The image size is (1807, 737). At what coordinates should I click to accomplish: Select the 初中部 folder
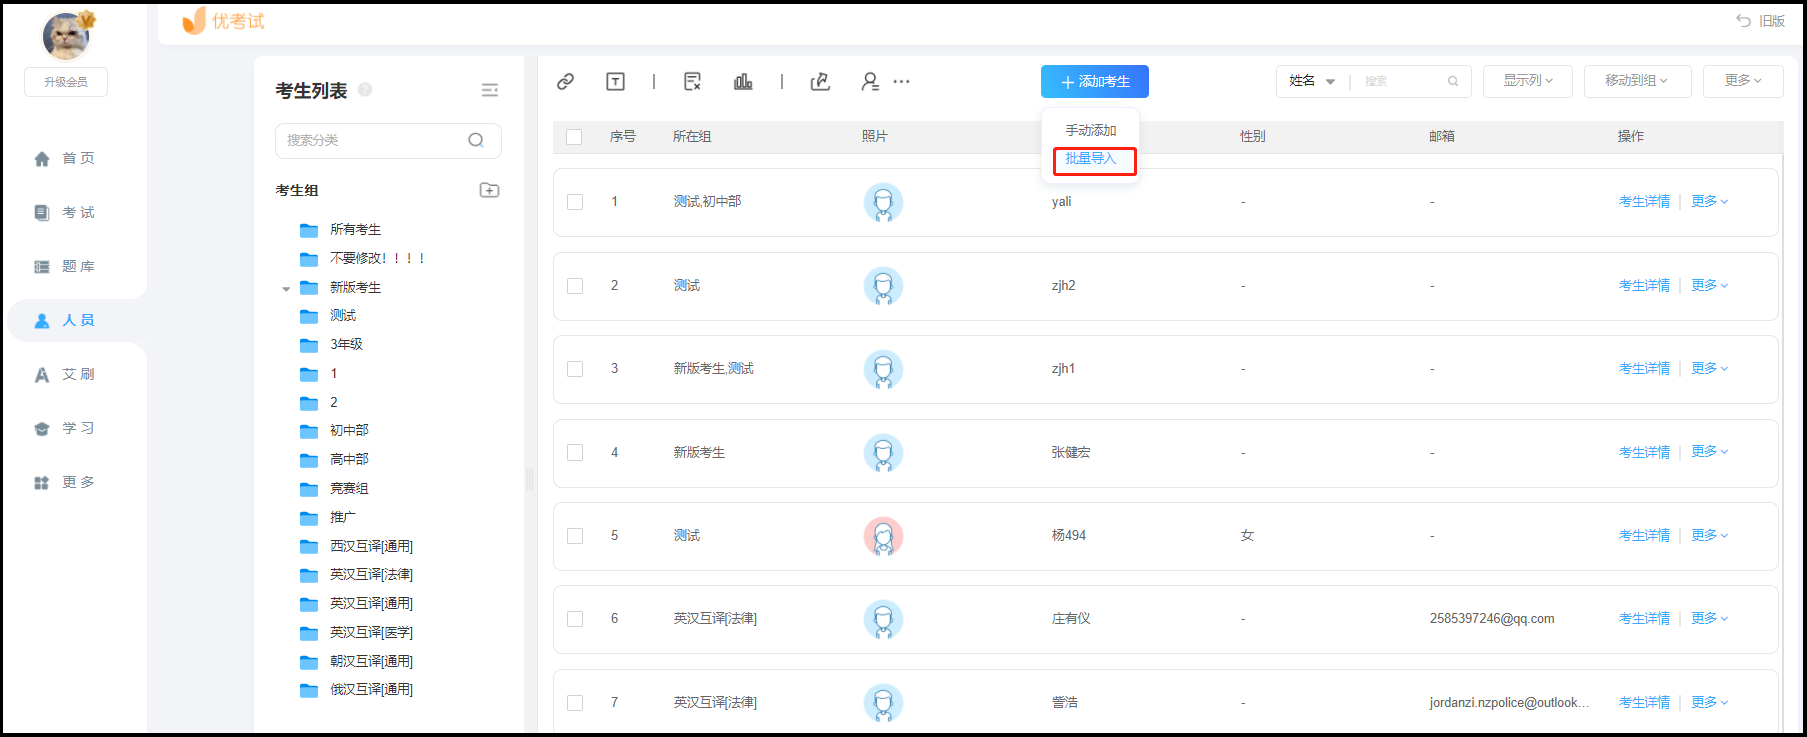coord(334,431)
